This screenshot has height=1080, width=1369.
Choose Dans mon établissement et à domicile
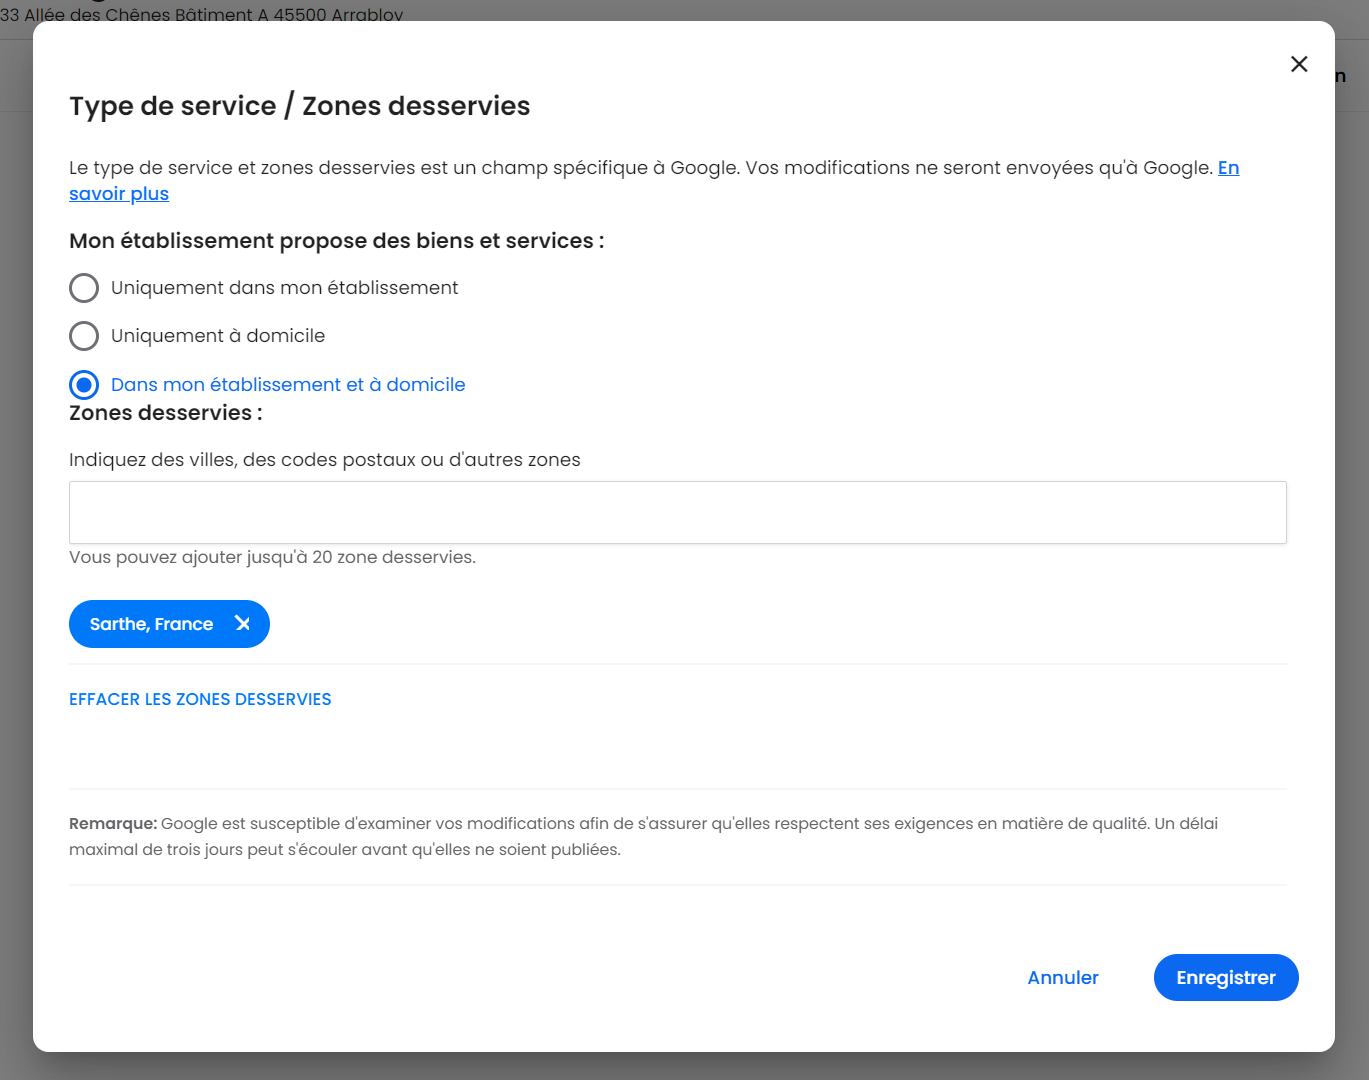click(84, 385)
